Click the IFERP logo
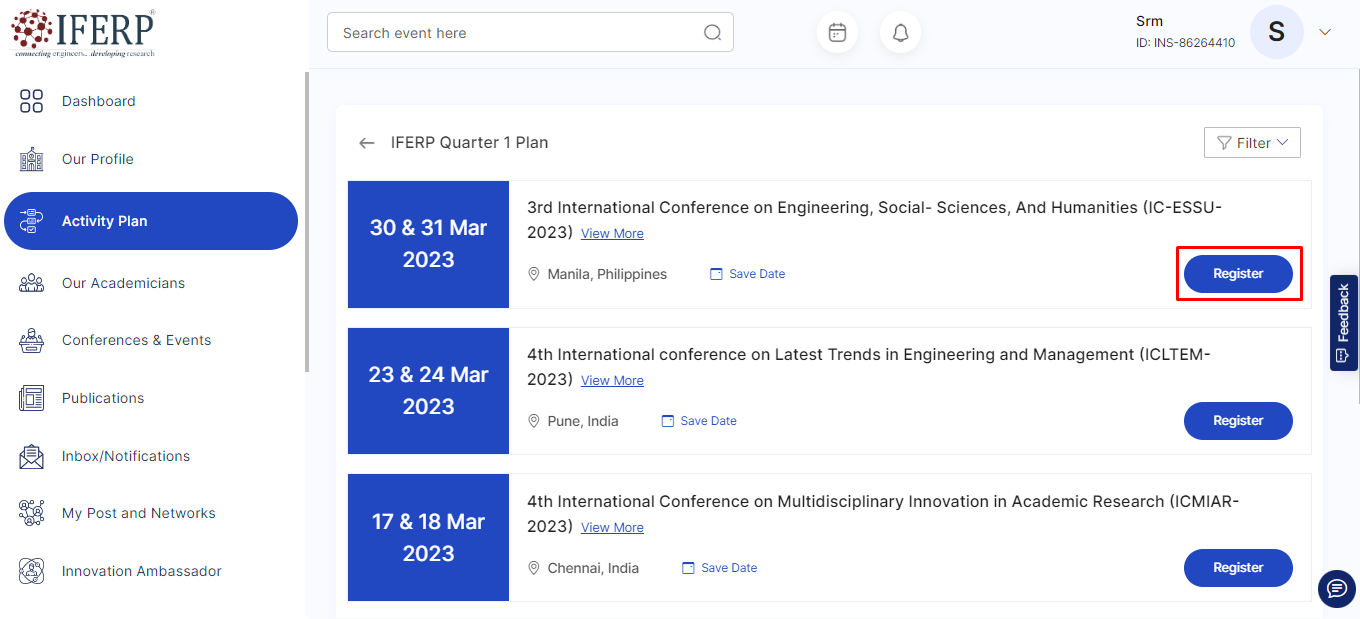Image resolution: width=1360 pixels, height=619 pixels. pos(83,32)
